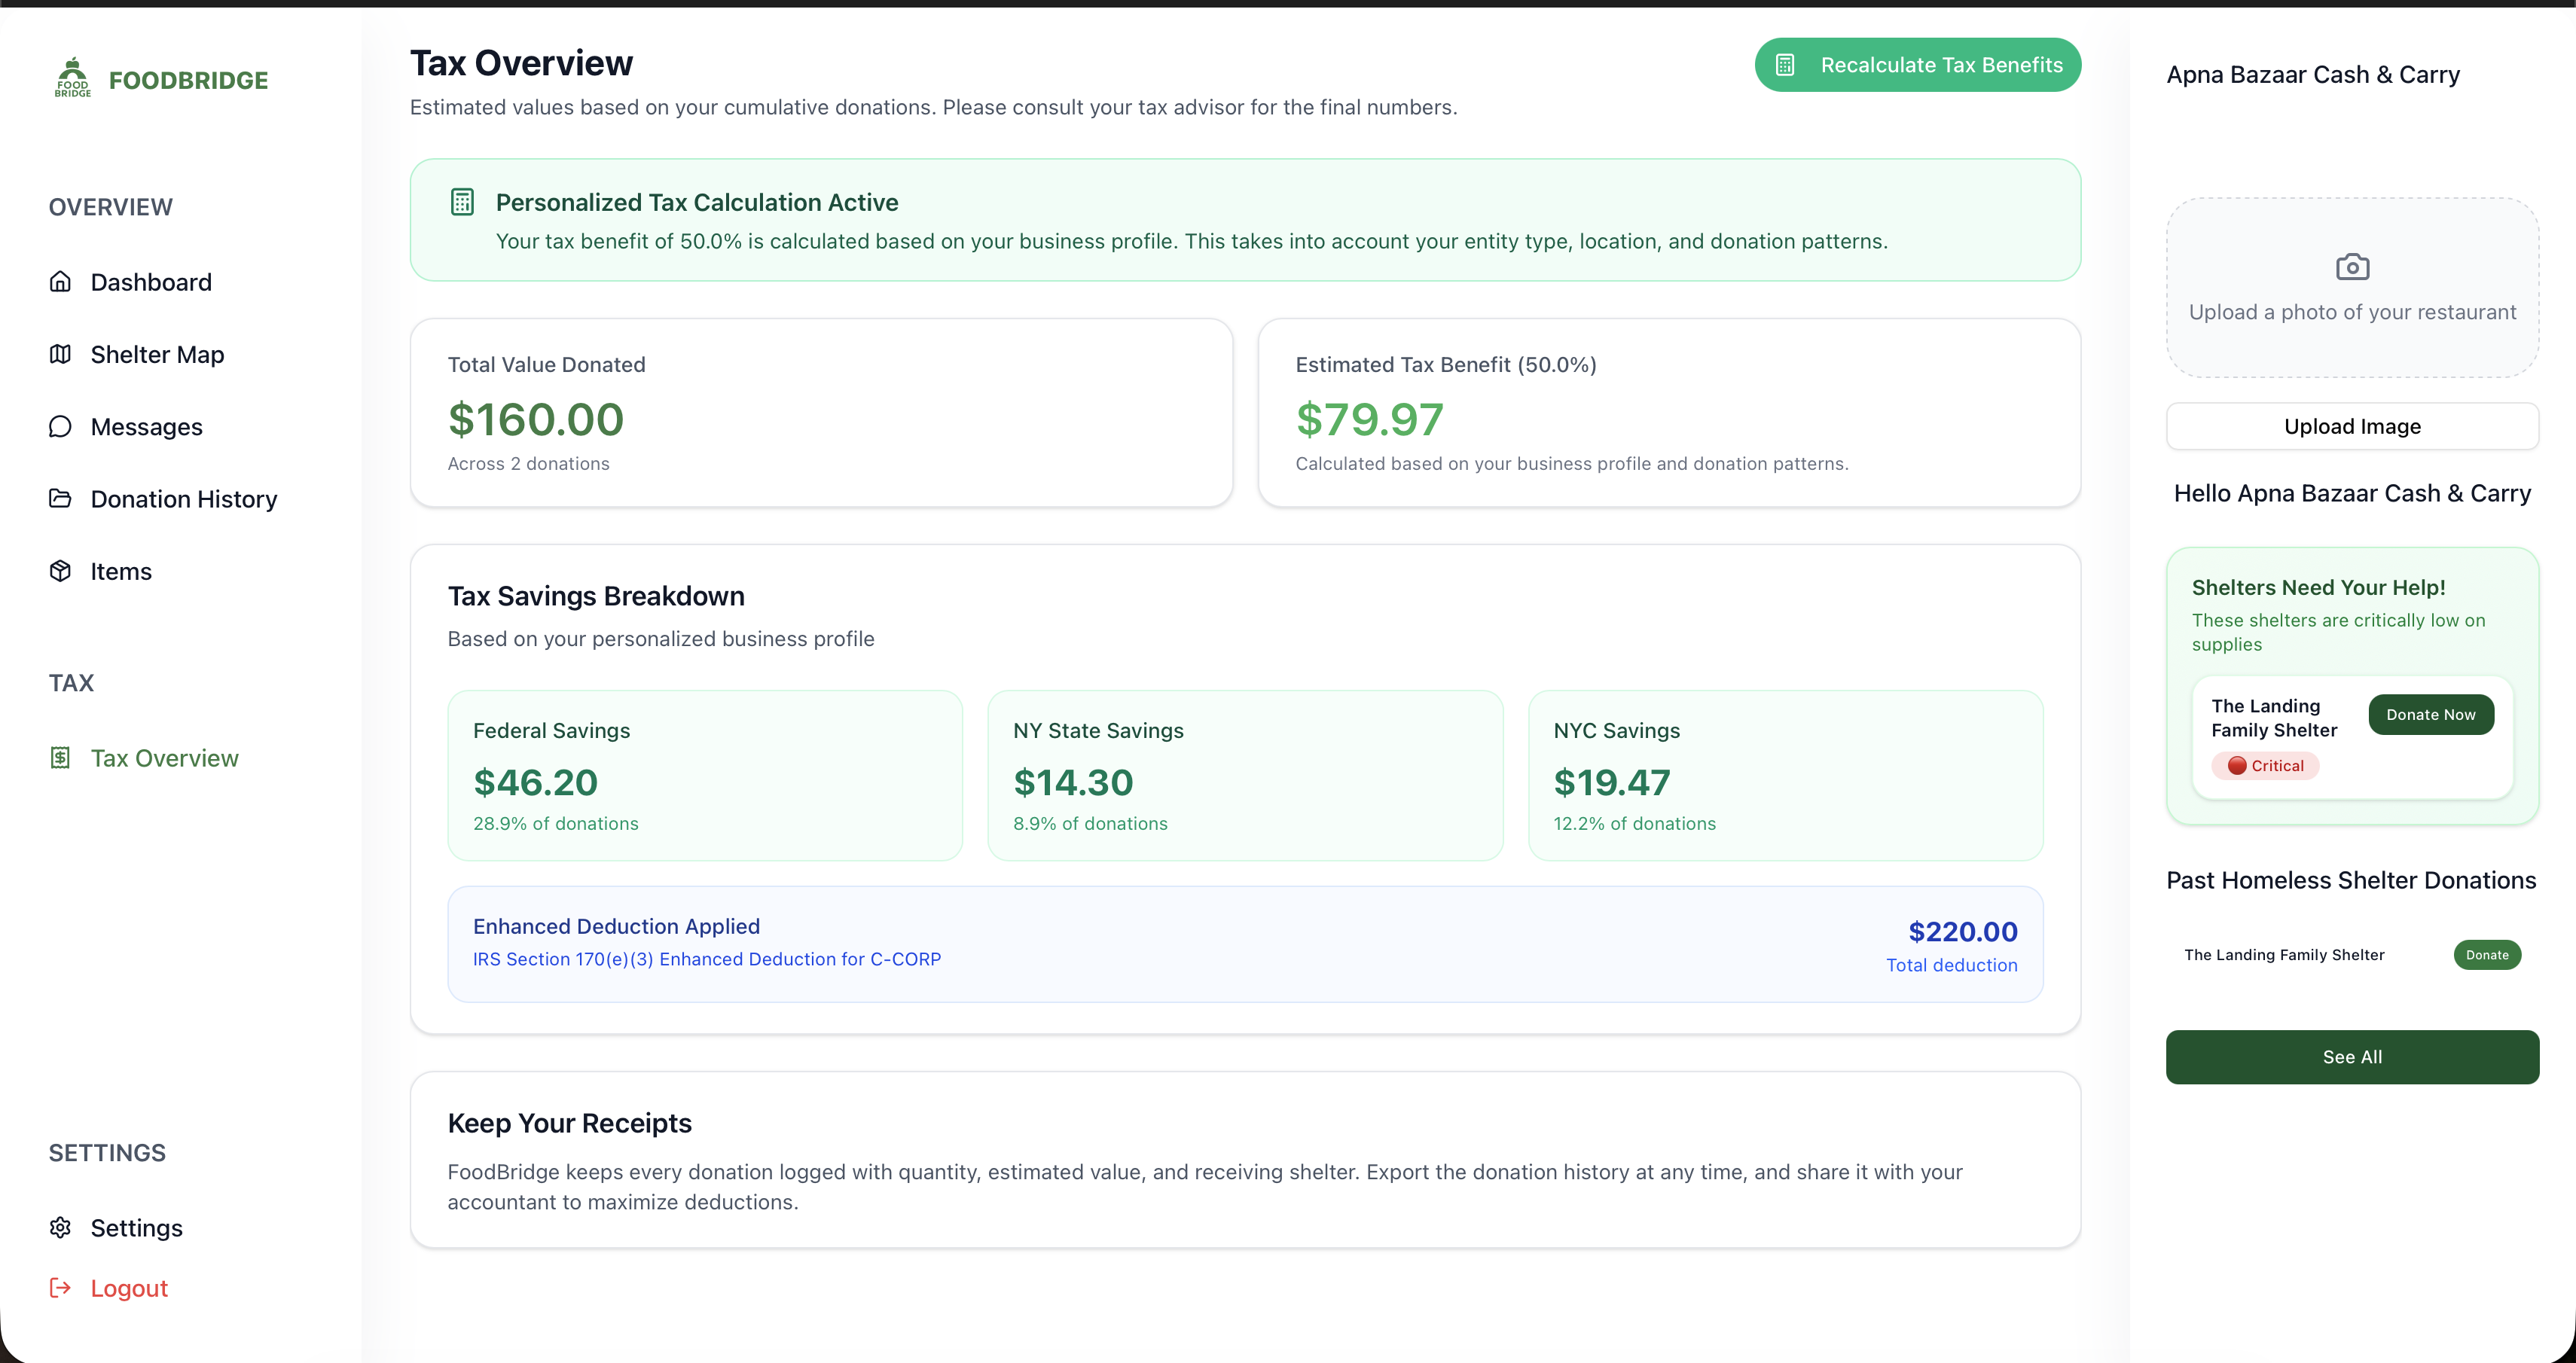Click the FoodBridge logo icon
2576x1363 pixels.
pos(72,77)
